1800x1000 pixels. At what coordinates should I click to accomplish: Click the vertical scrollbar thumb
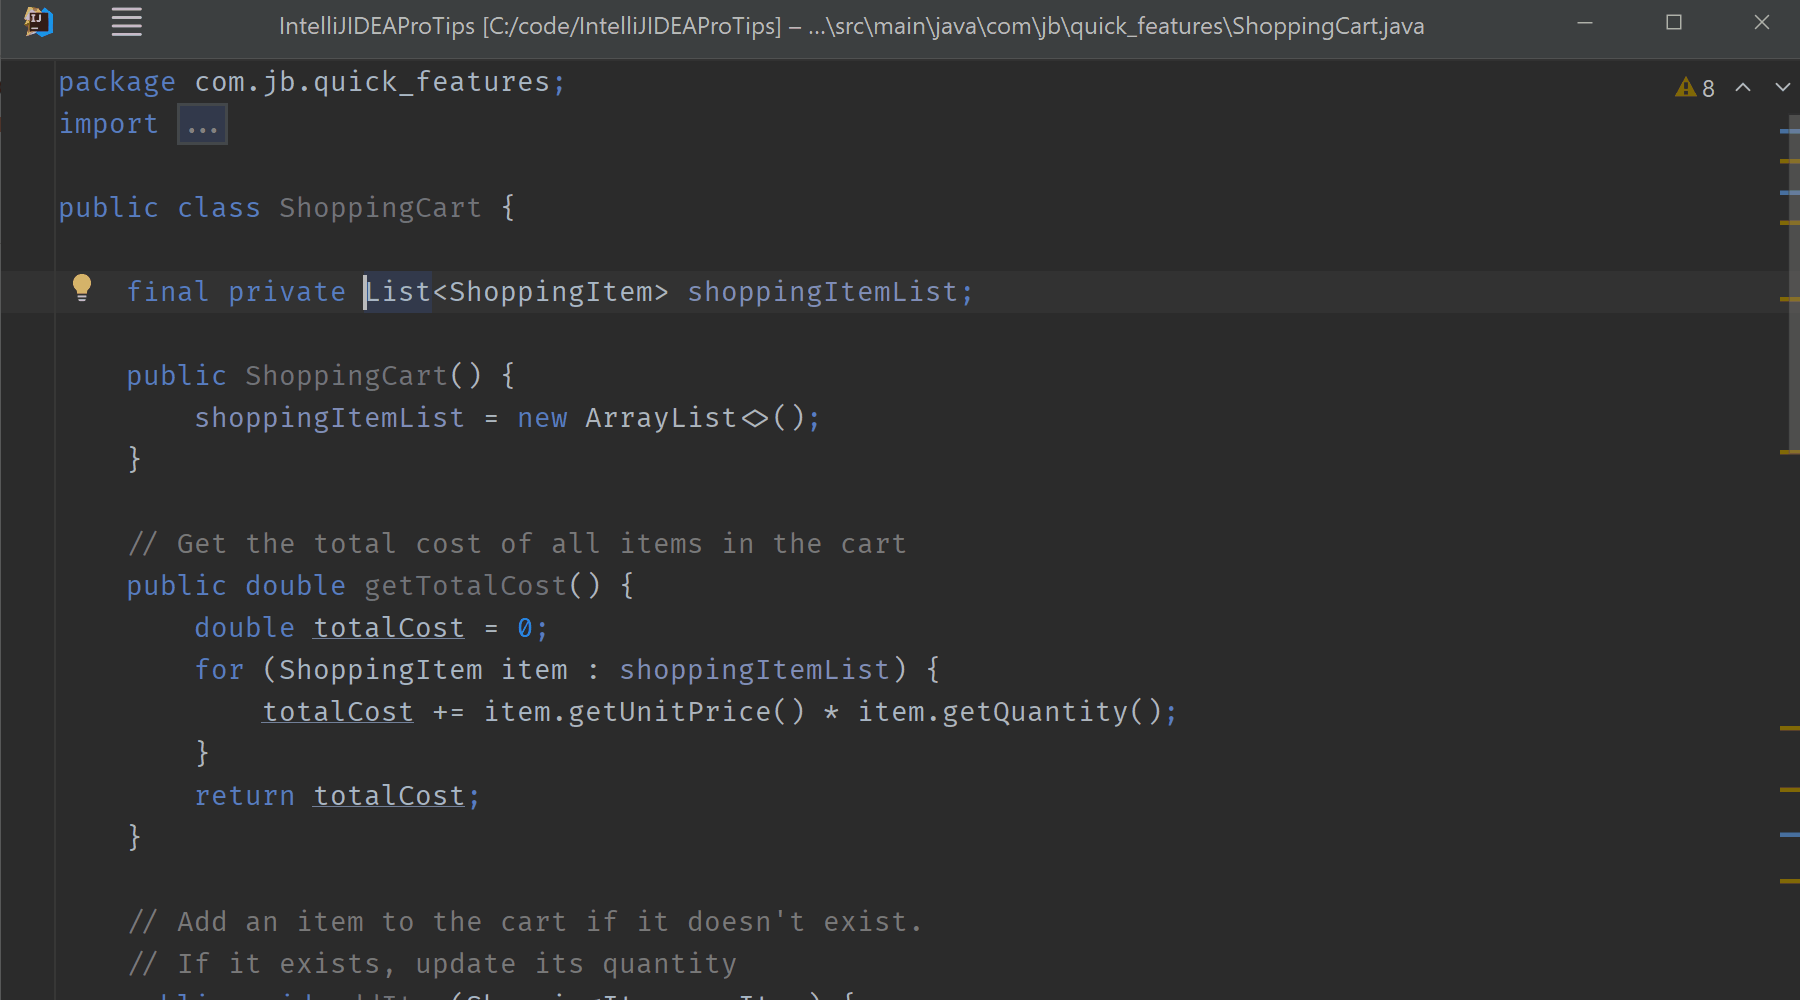(1794, 282)
